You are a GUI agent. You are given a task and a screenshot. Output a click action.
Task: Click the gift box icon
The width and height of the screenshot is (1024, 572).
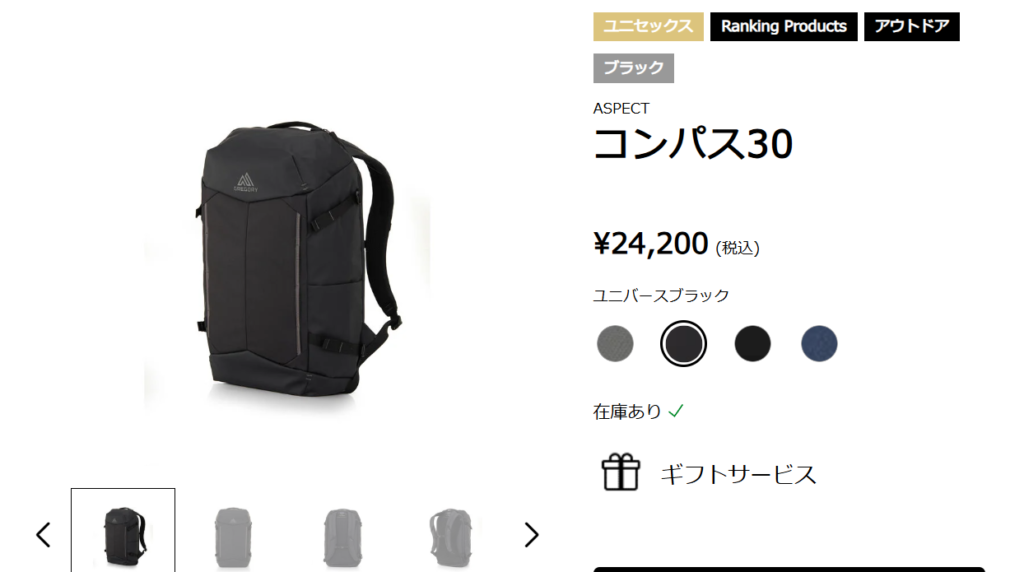tap(620, 472)
